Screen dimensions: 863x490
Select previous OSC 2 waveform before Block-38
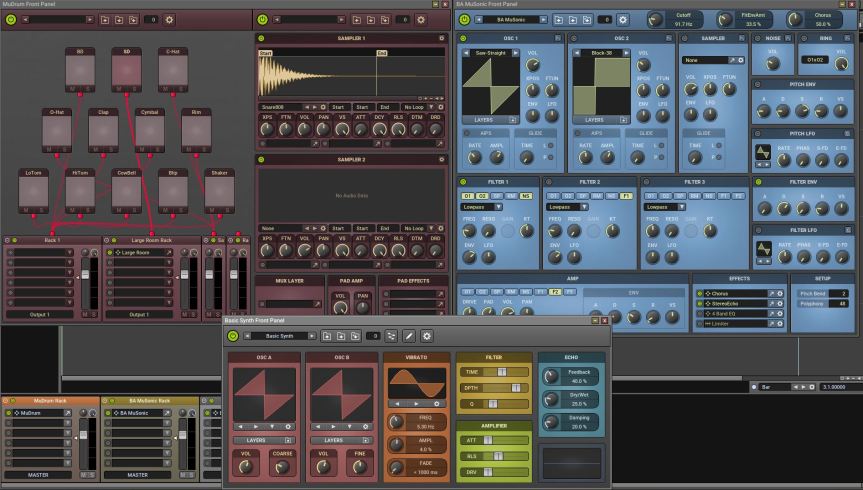pos(577,53)
